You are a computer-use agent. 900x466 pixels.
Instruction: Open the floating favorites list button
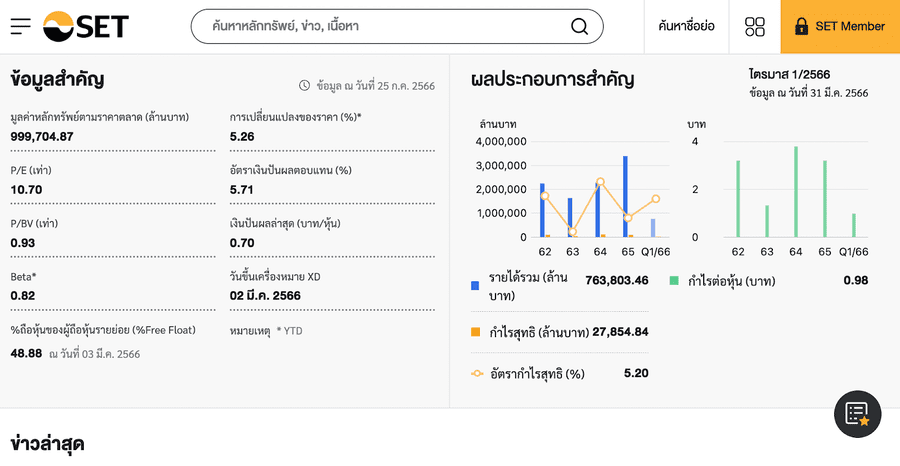(x=857, y=413)
